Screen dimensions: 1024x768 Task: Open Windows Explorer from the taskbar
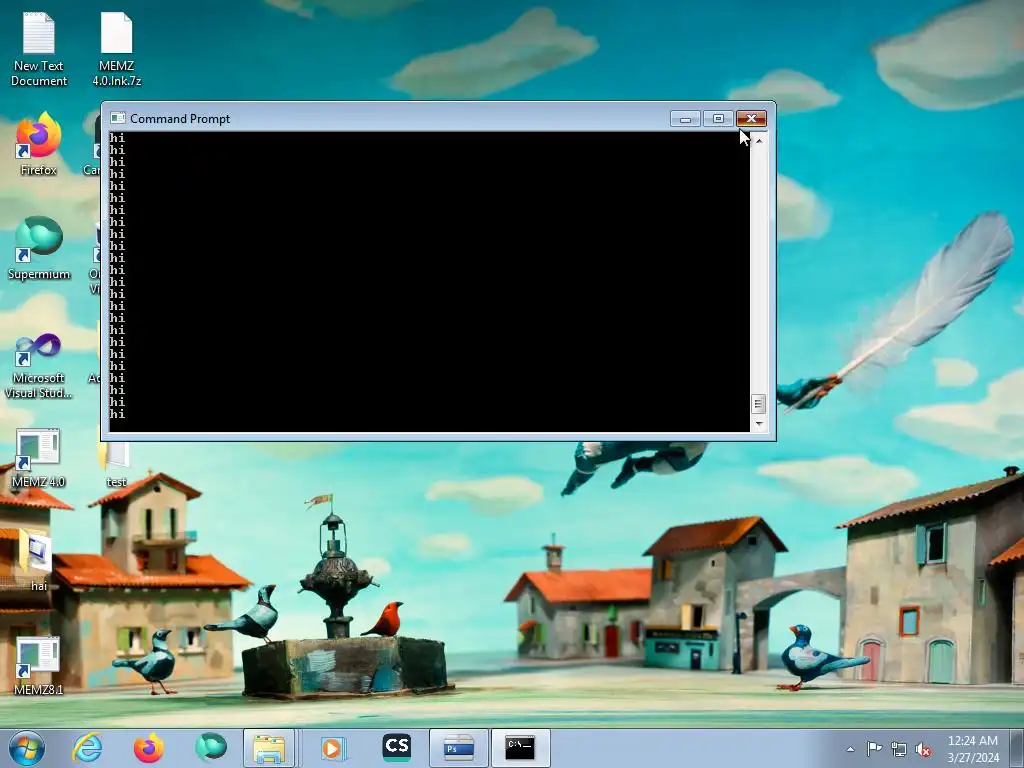click(269, 748)
